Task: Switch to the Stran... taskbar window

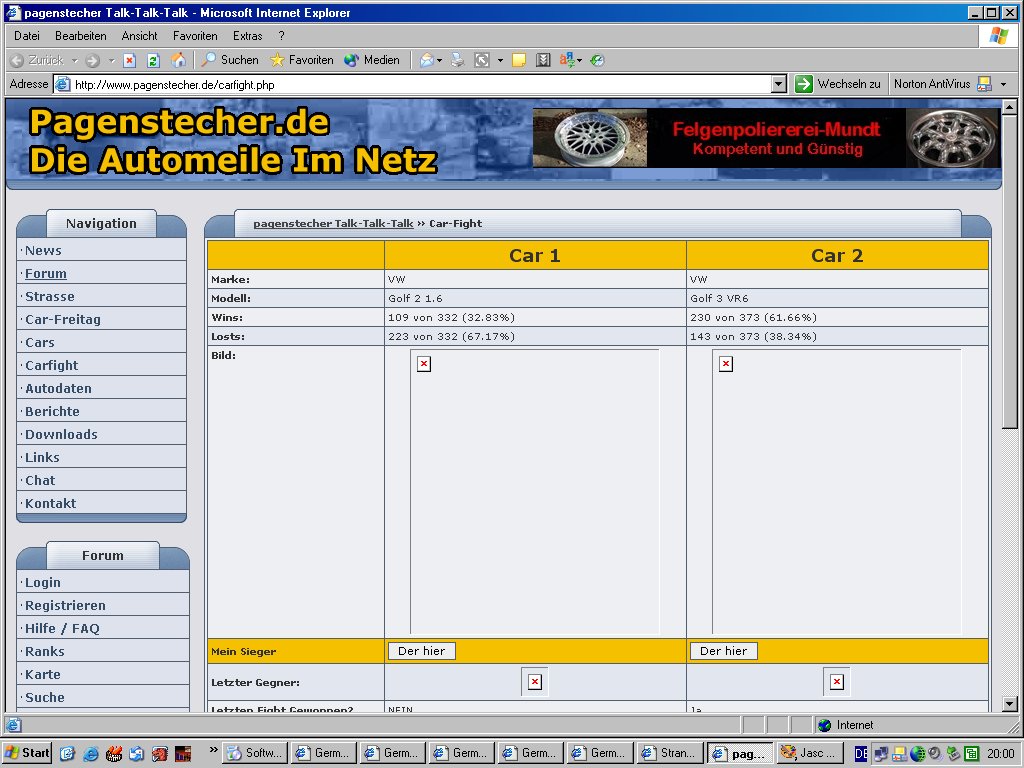Action: 670,753
